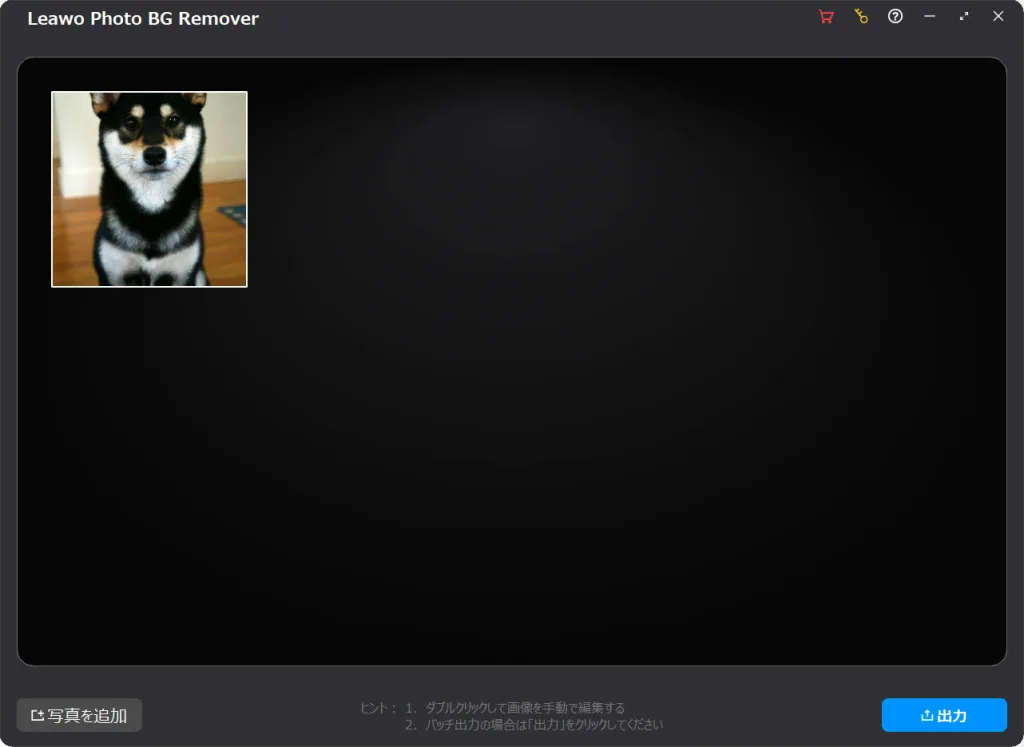The height and width of the screenshot is (747, 1024).
Task: Close the Leawo Photo BG Remover window
Action: tap(998, 17)
